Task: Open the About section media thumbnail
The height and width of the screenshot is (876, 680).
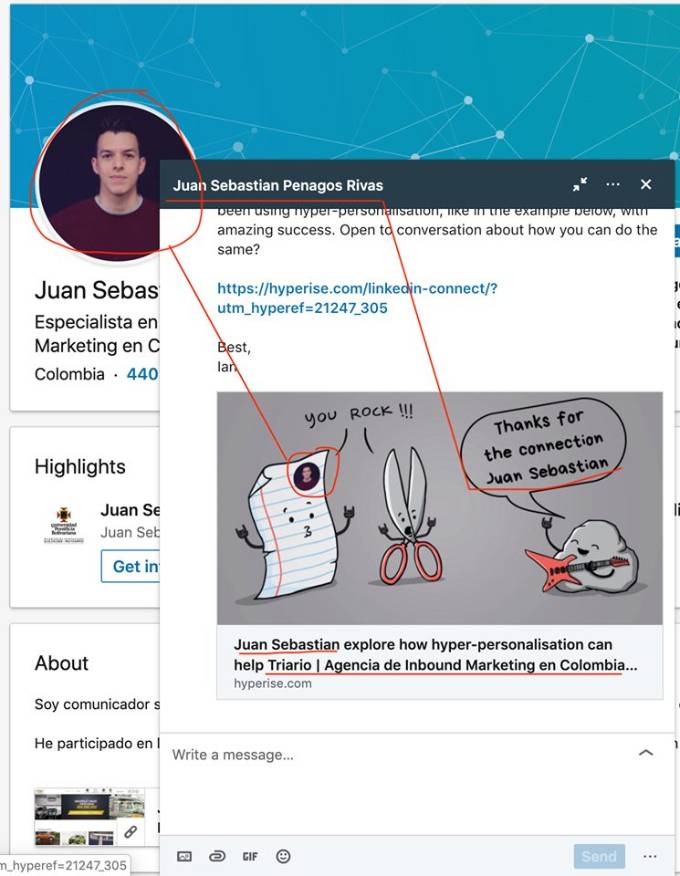Action: click(x=89, y=816)
